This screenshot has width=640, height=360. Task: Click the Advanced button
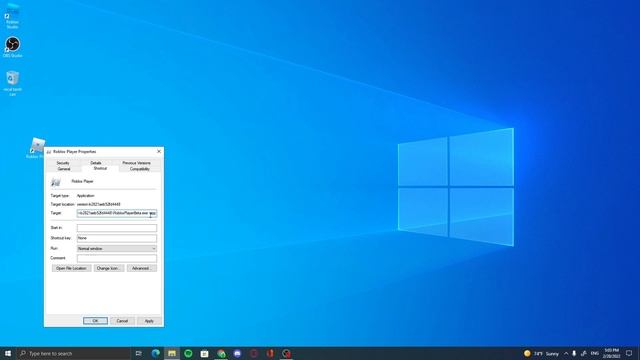[142, 269]
